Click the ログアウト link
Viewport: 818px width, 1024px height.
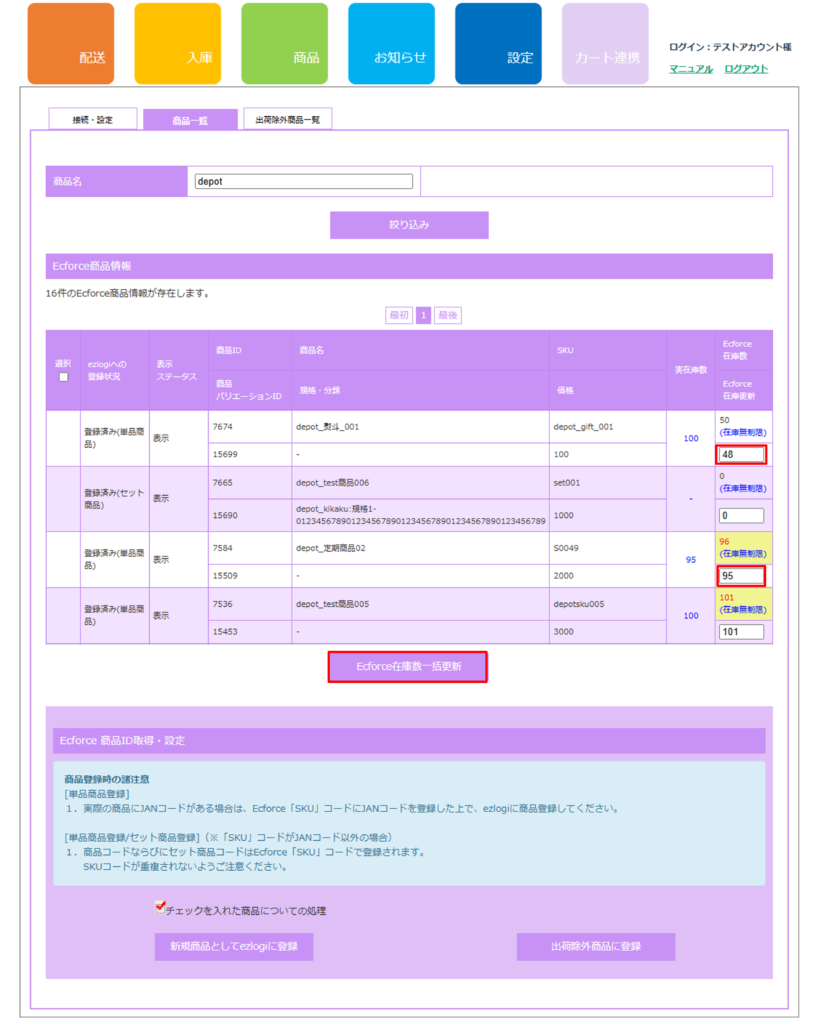point(746,69)
